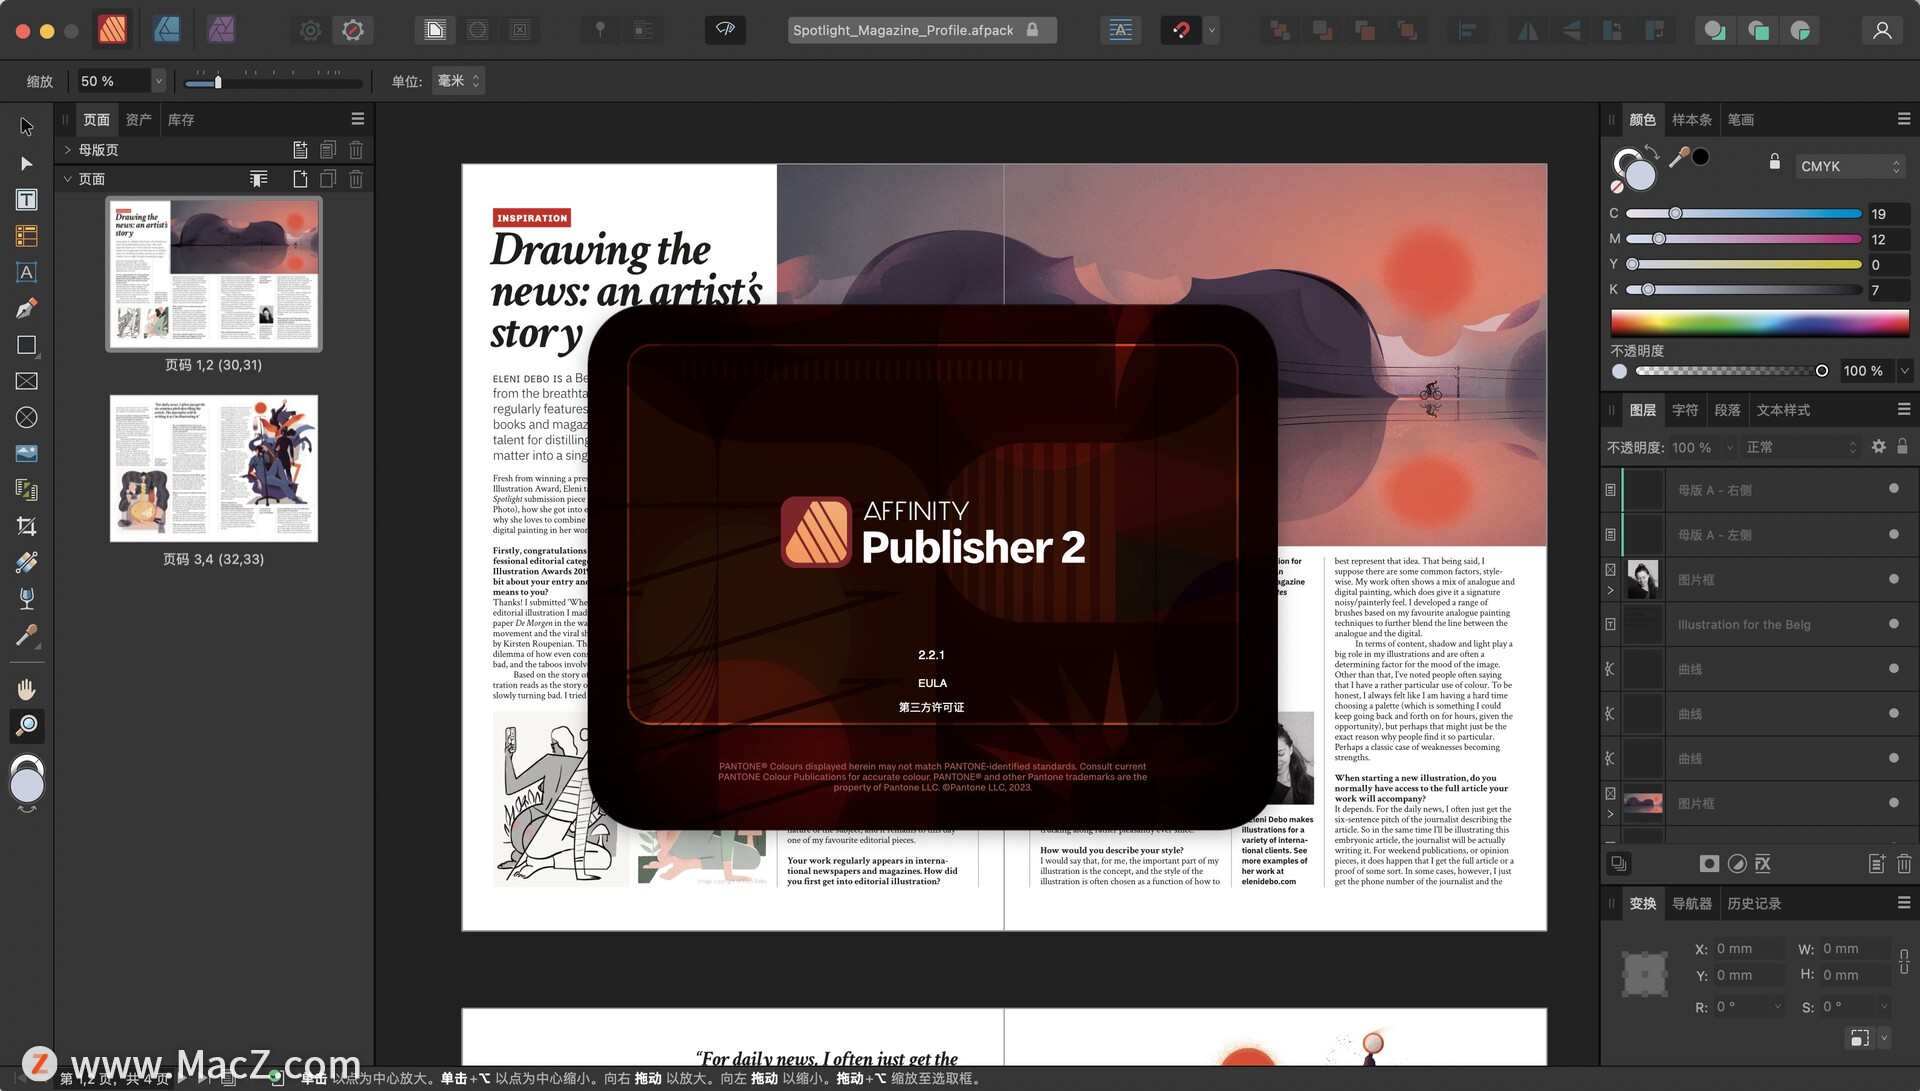Open layer effects FX icon
The image size is (1920, 1091).
[1763, 864]
